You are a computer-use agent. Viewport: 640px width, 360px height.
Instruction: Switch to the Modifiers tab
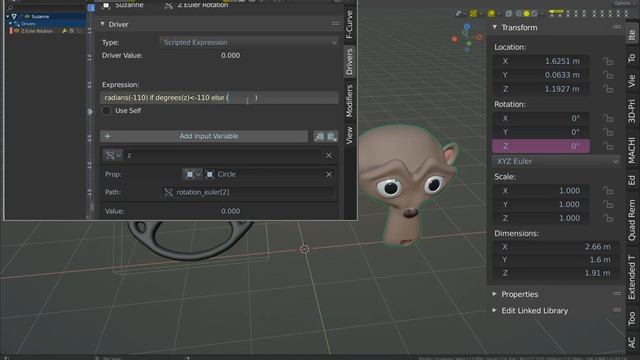tap(349, 100)
